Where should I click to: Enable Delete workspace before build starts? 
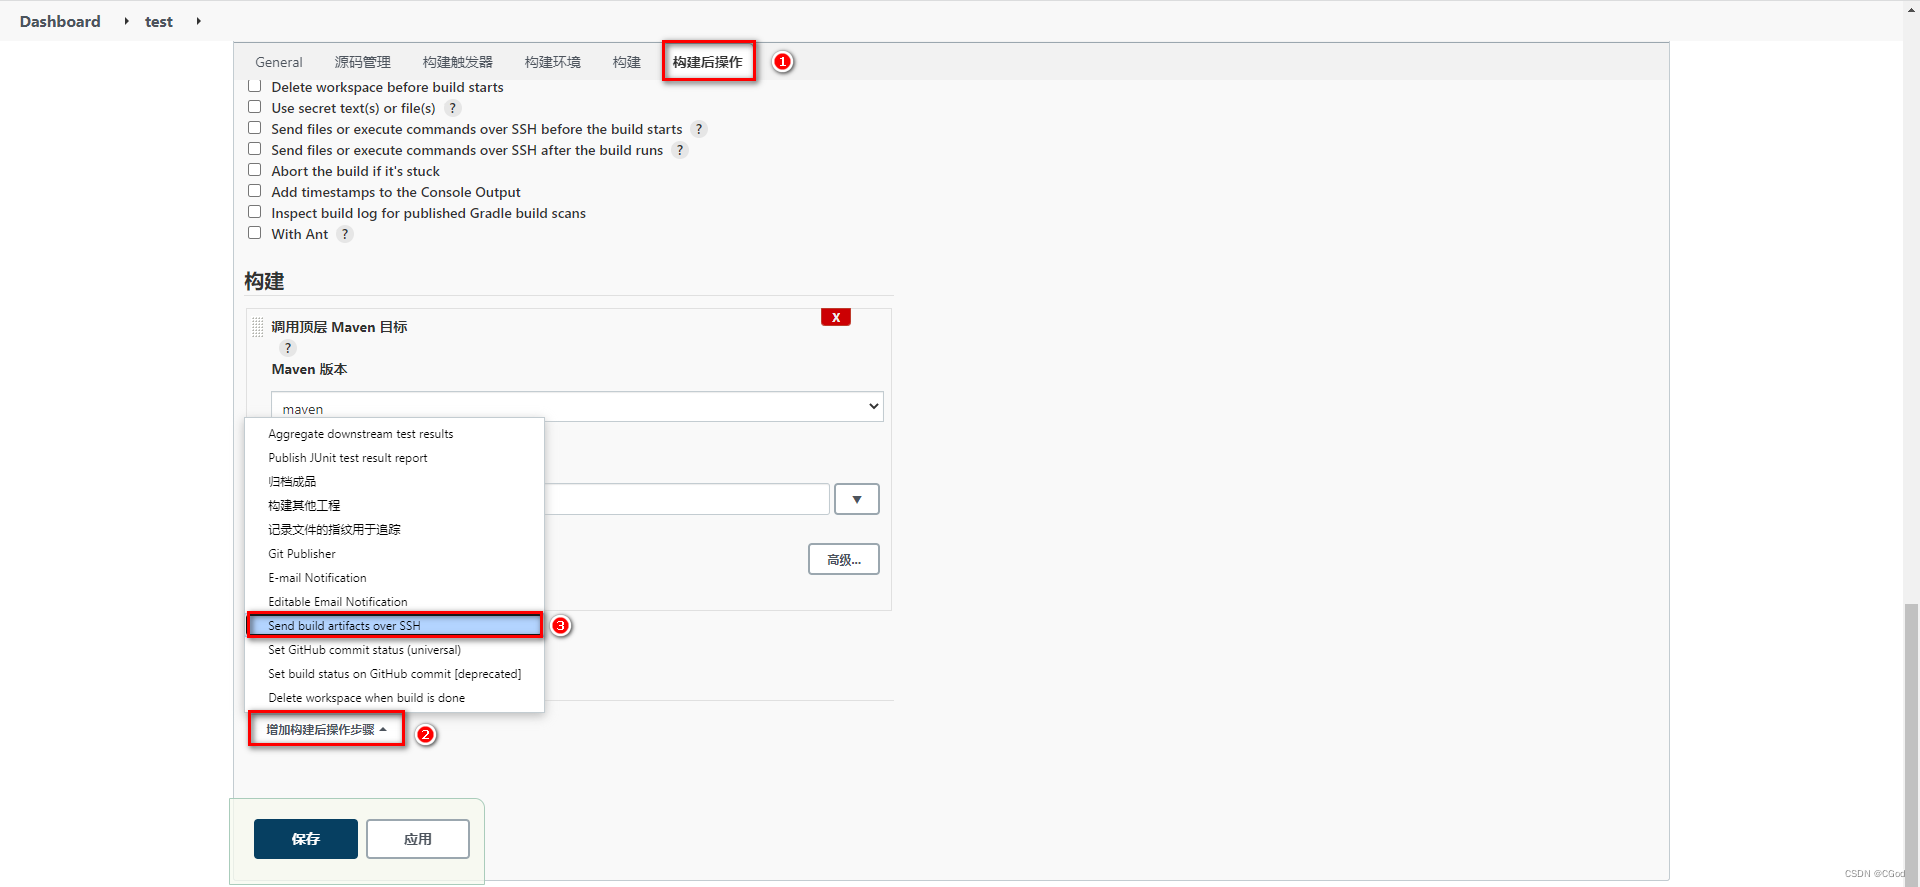coord(255,86)
